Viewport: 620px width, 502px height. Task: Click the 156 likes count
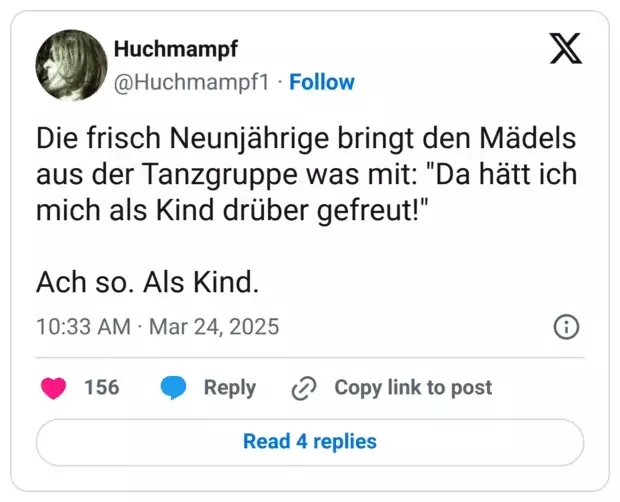[102, 387]
